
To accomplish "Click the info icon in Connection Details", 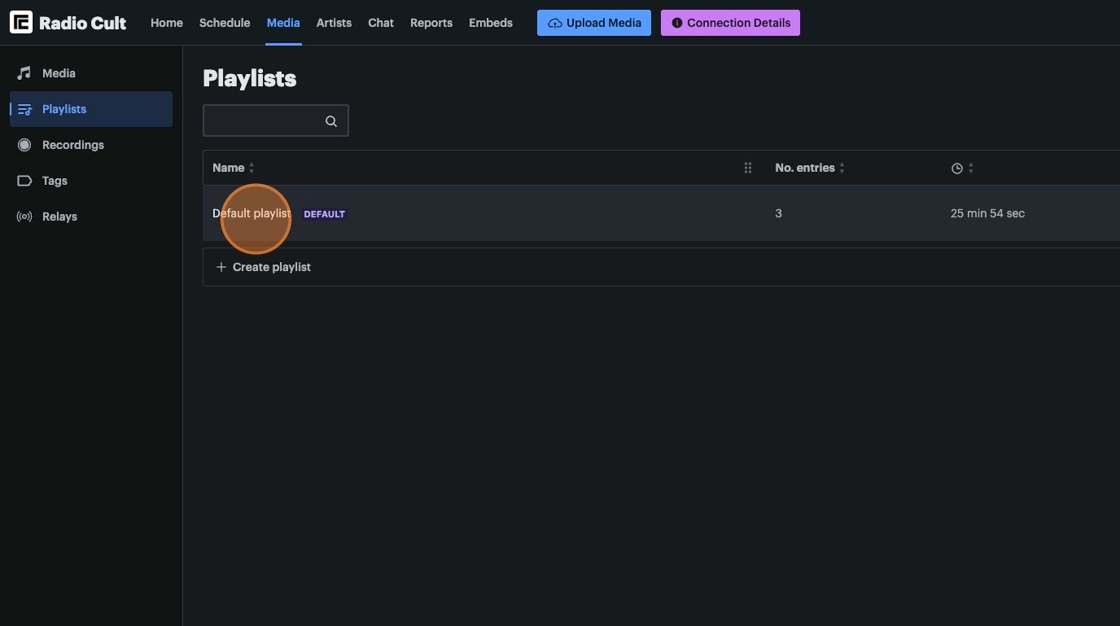I will (x=676, y=23).
